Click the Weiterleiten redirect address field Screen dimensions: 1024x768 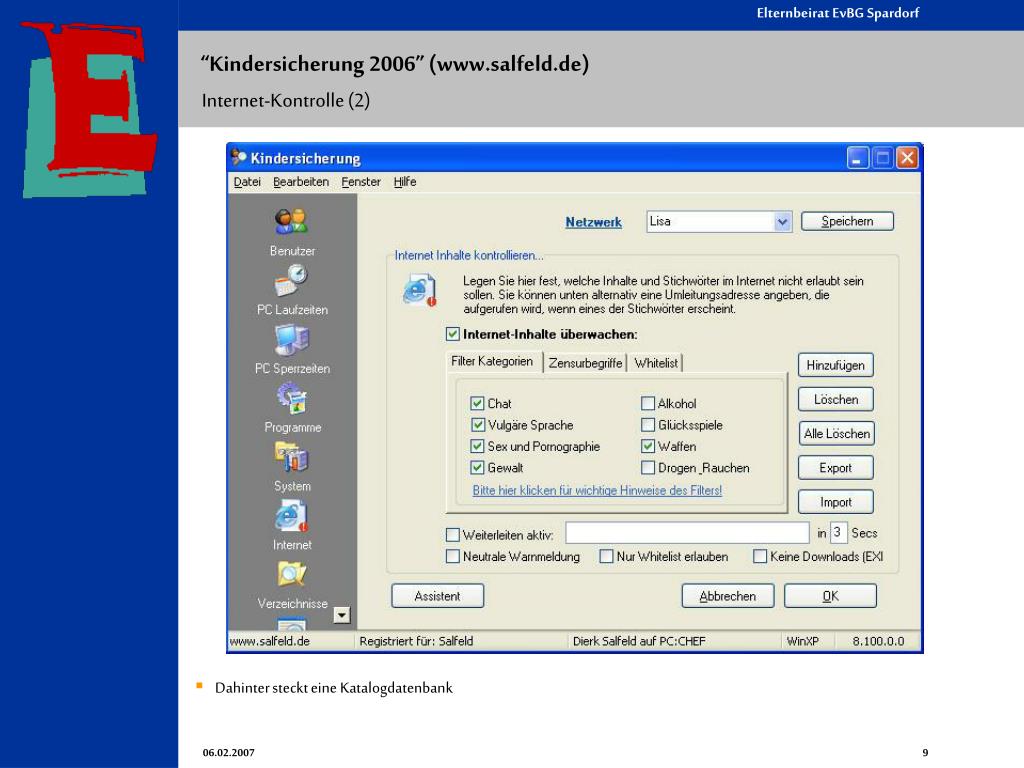pyautogui.click(x=687, y=533)
